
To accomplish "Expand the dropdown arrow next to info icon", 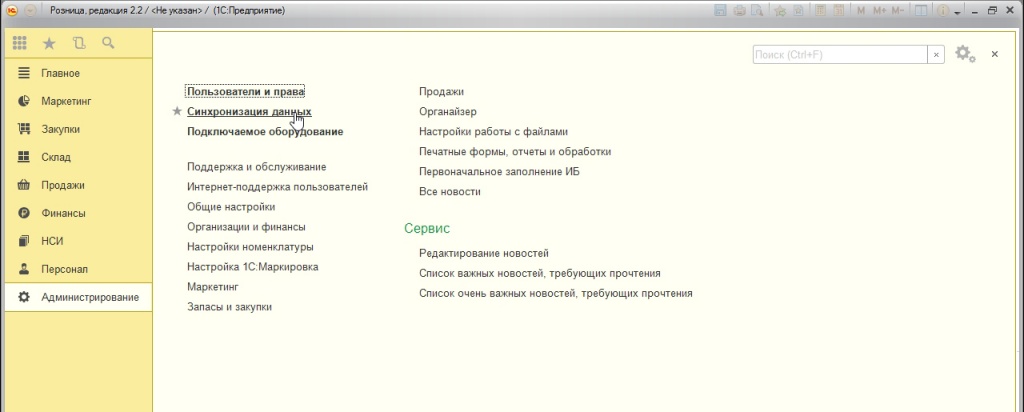I will [957, 11].
